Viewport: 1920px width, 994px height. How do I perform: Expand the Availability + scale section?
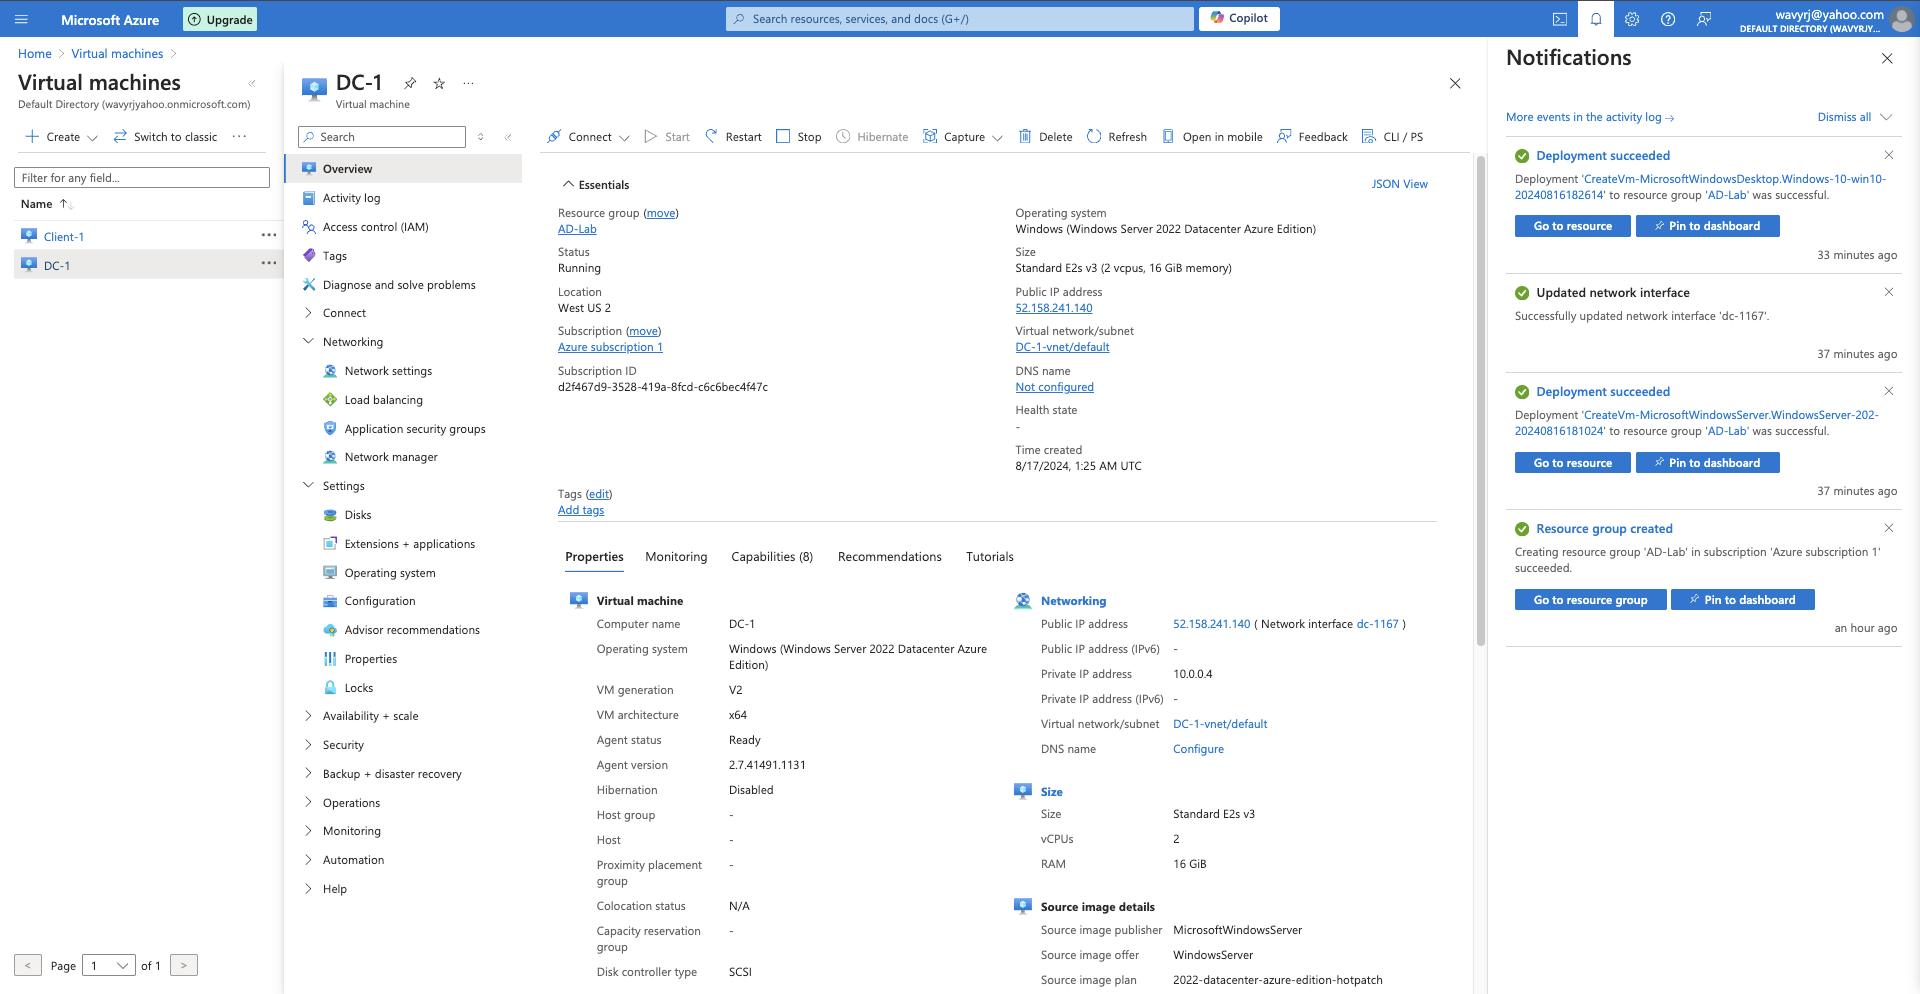tap(308, 716)
